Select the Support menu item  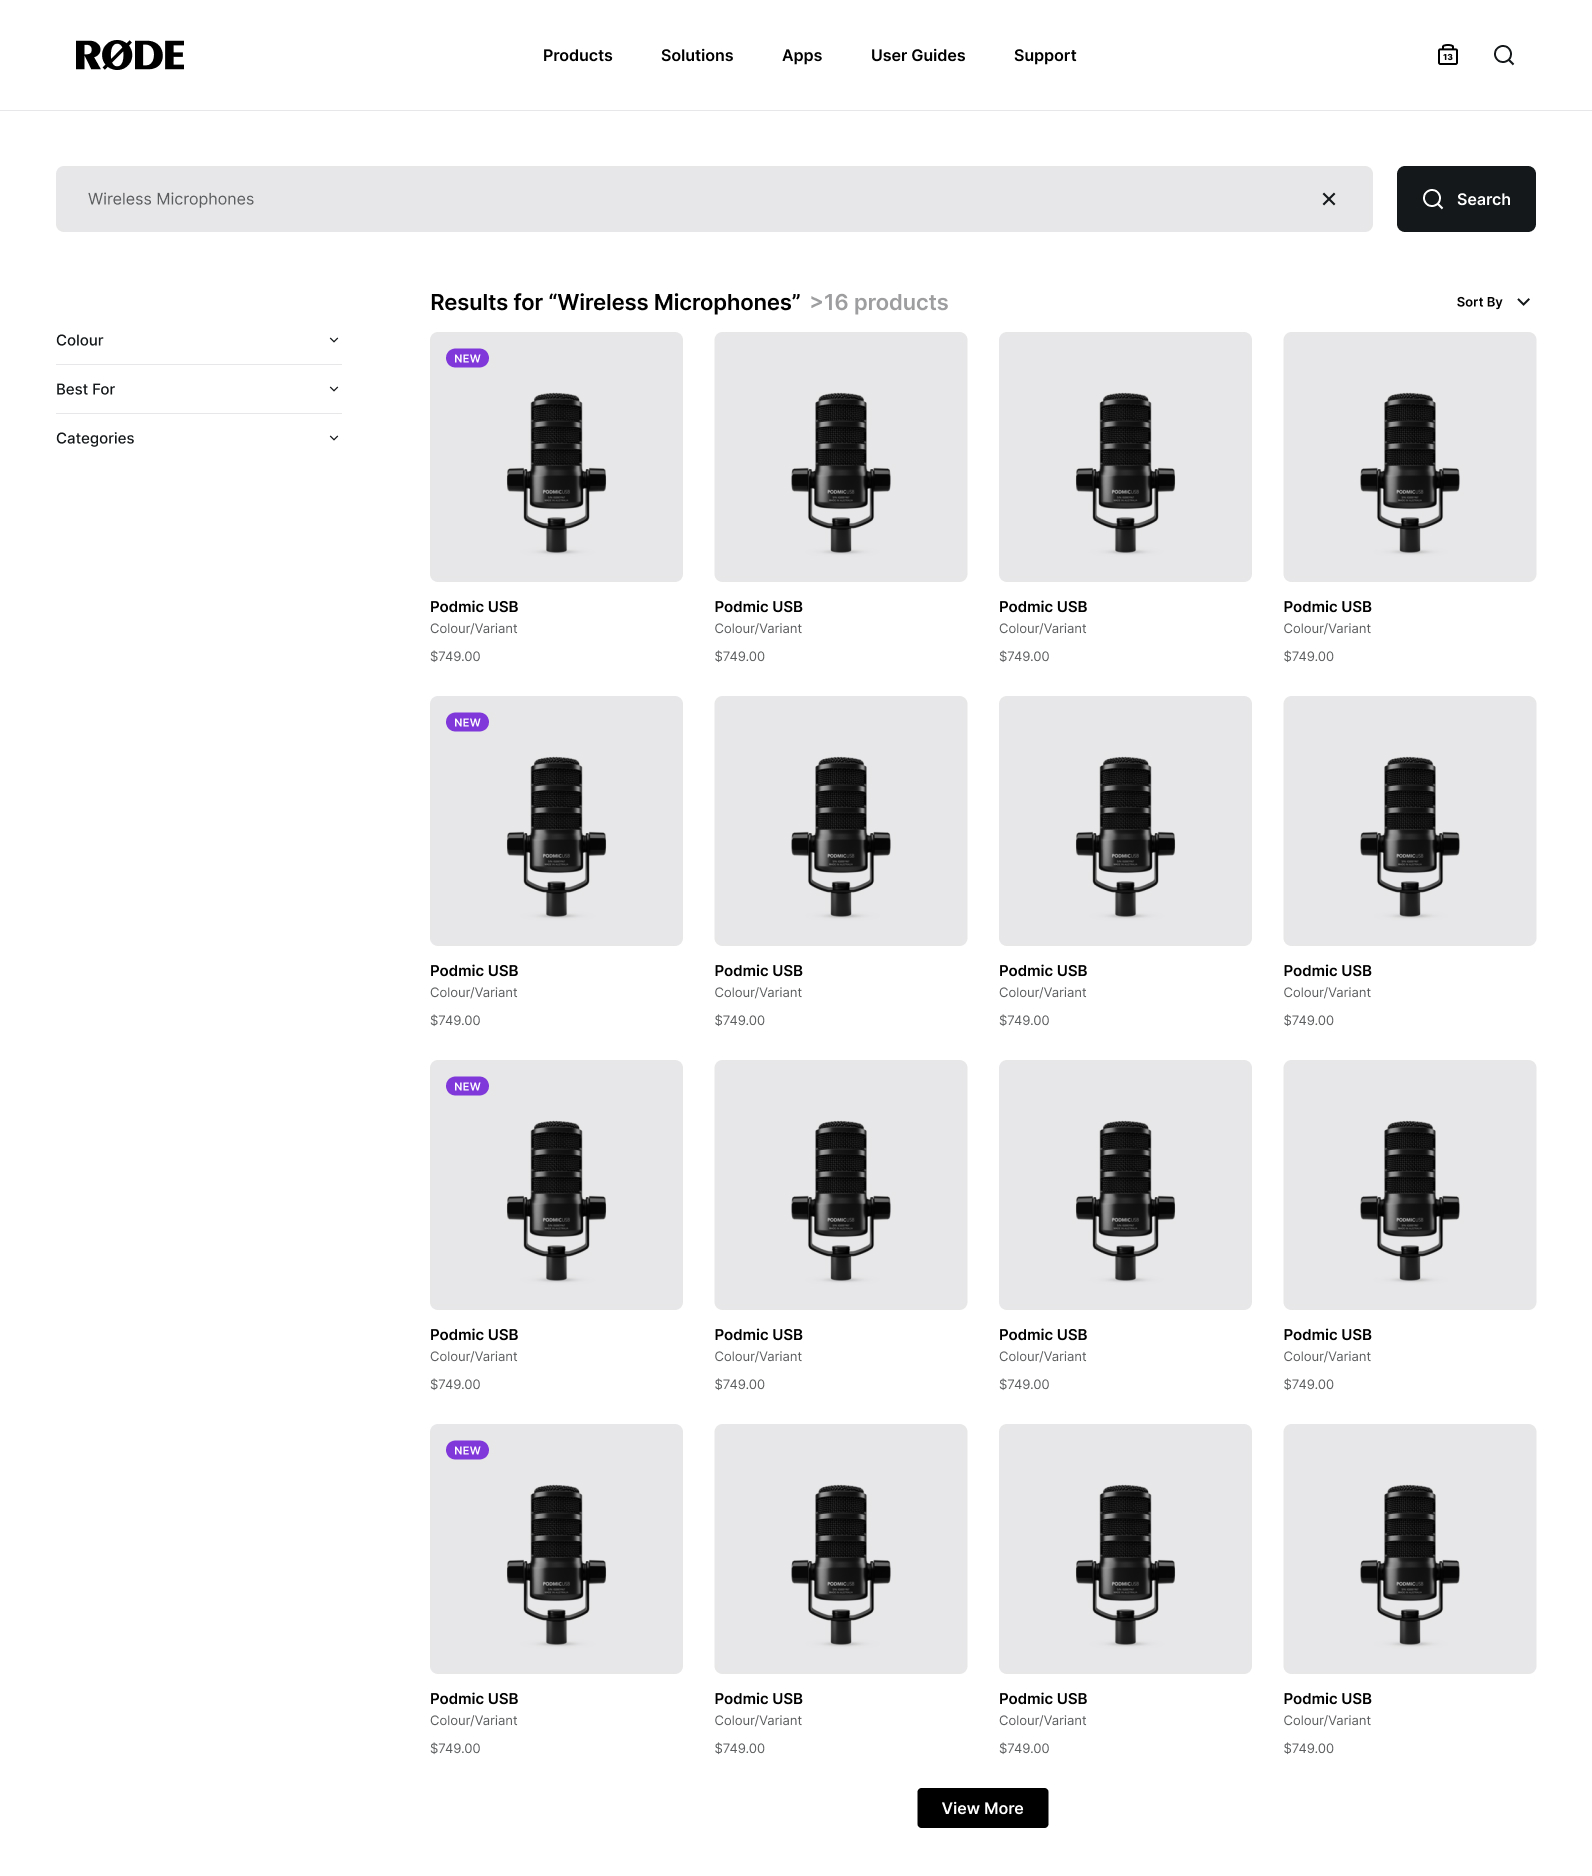pos(1045,55)
